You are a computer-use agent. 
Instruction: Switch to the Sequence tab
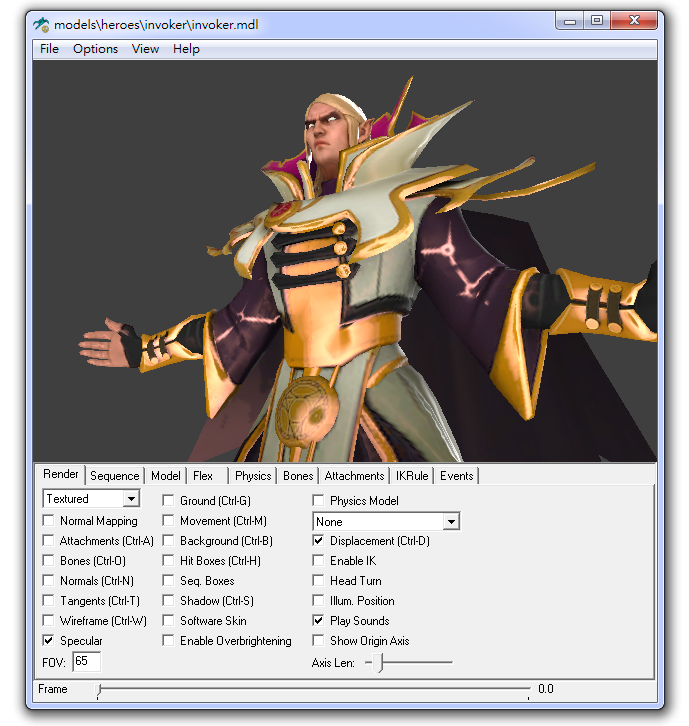[x=114, y=476]
